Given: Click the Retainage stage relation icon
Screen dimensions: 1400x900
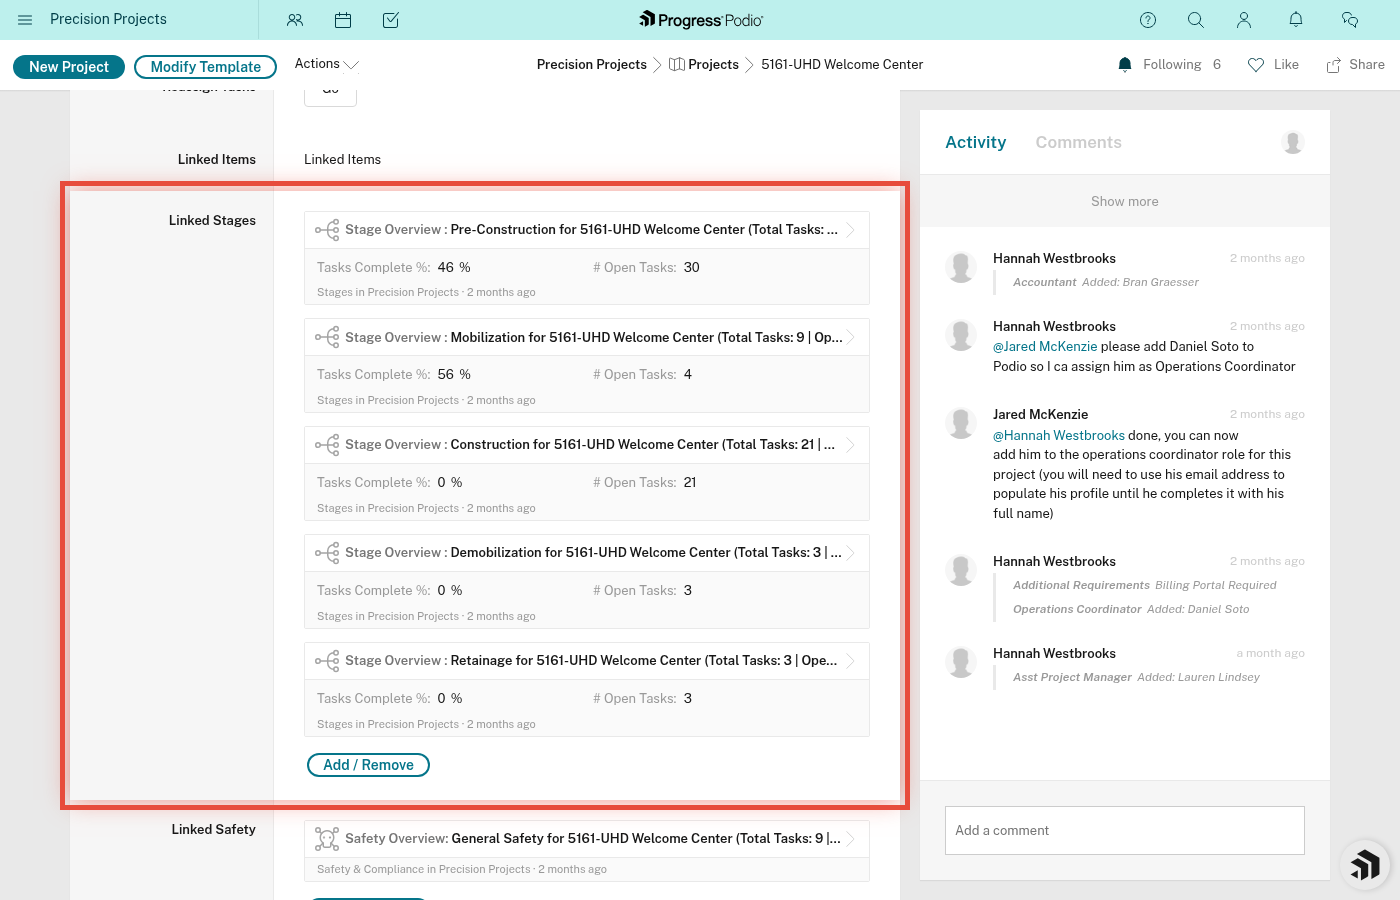Looking at the screenshot, I should (327, 661).
